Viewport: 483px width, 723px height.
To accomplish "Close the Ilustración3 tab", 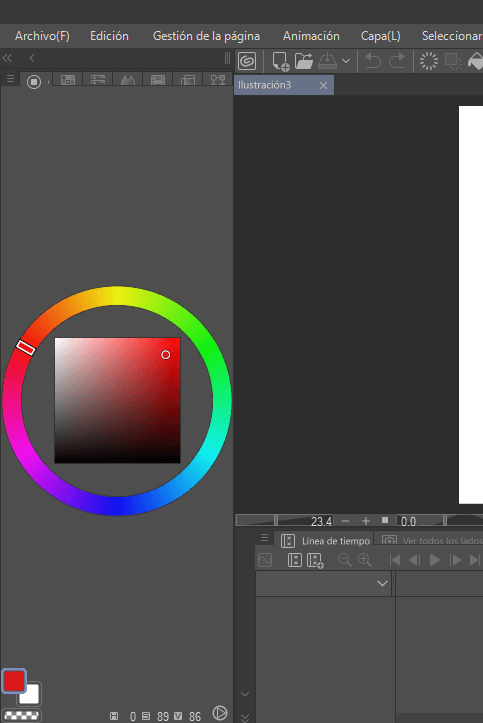I will tap(324, 85).
